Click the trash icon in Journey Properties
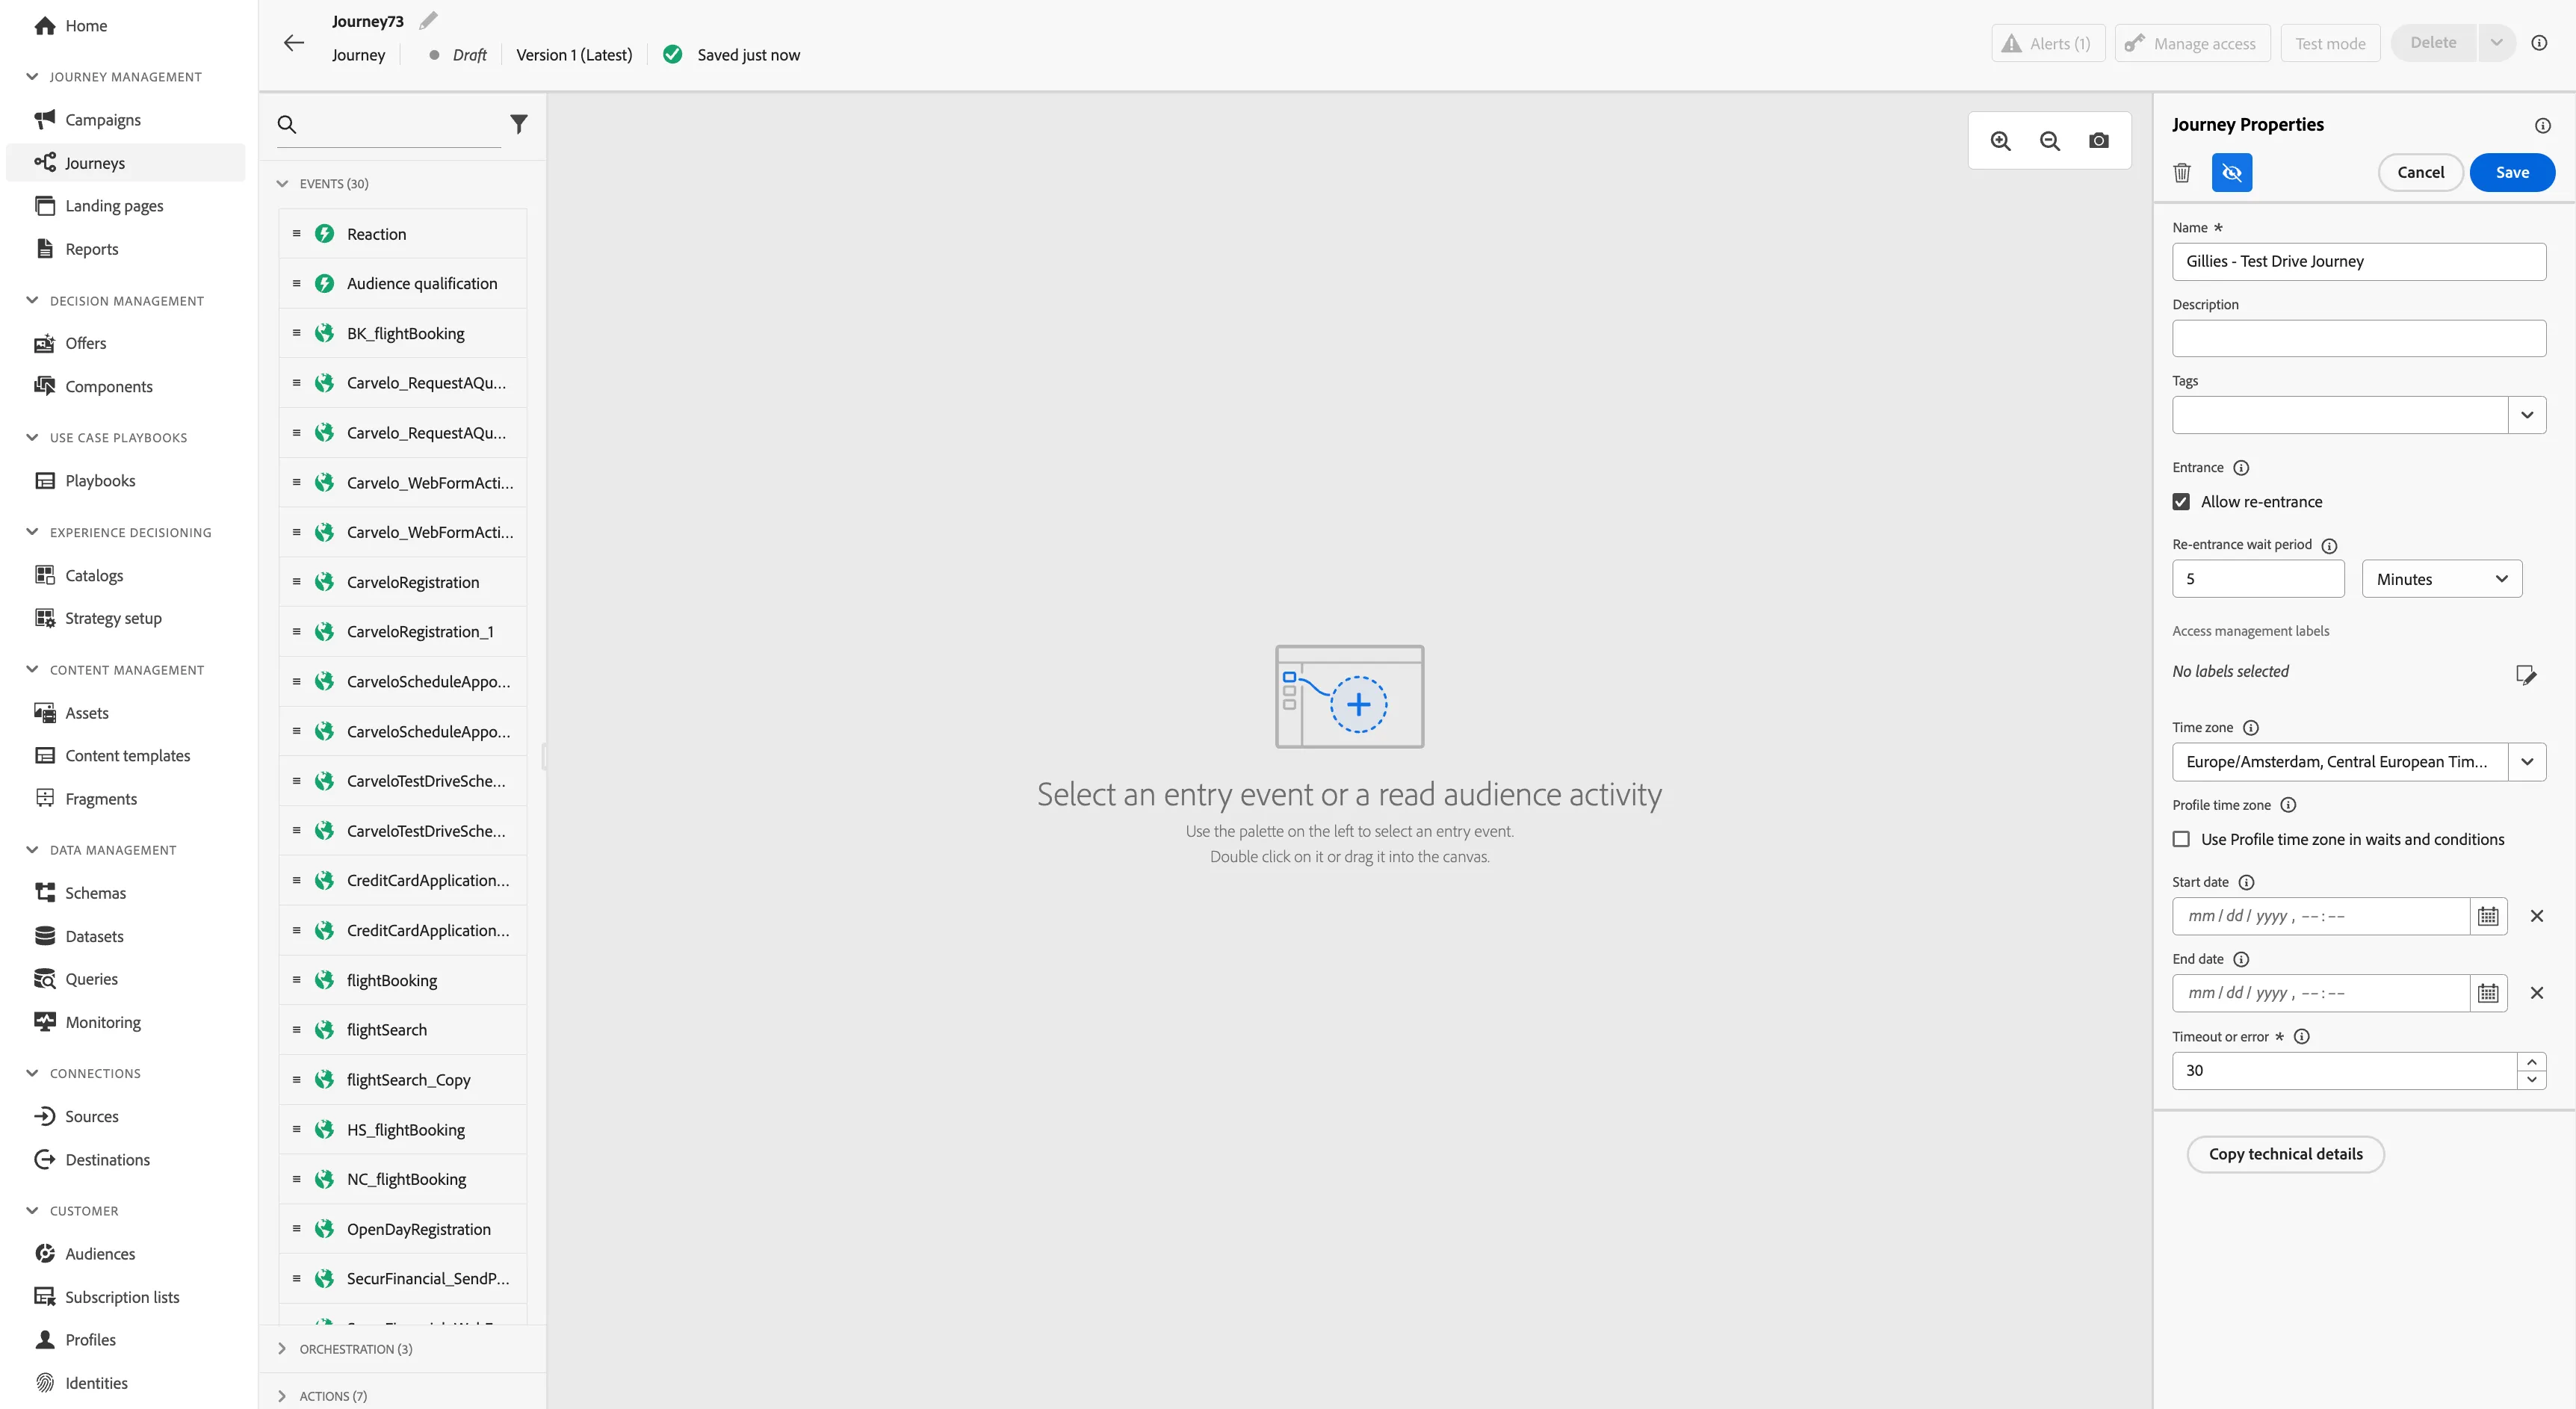This screenshot has width=2576, height=1409. [x=2182, y=173]
